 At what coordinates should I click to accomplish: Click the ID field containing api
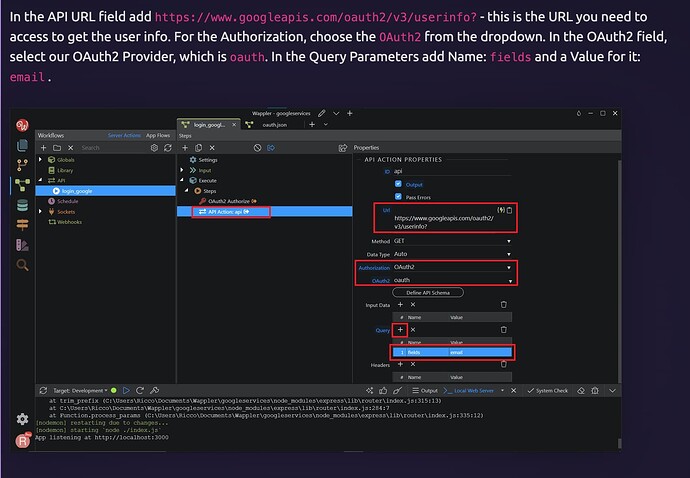point(452,171)
